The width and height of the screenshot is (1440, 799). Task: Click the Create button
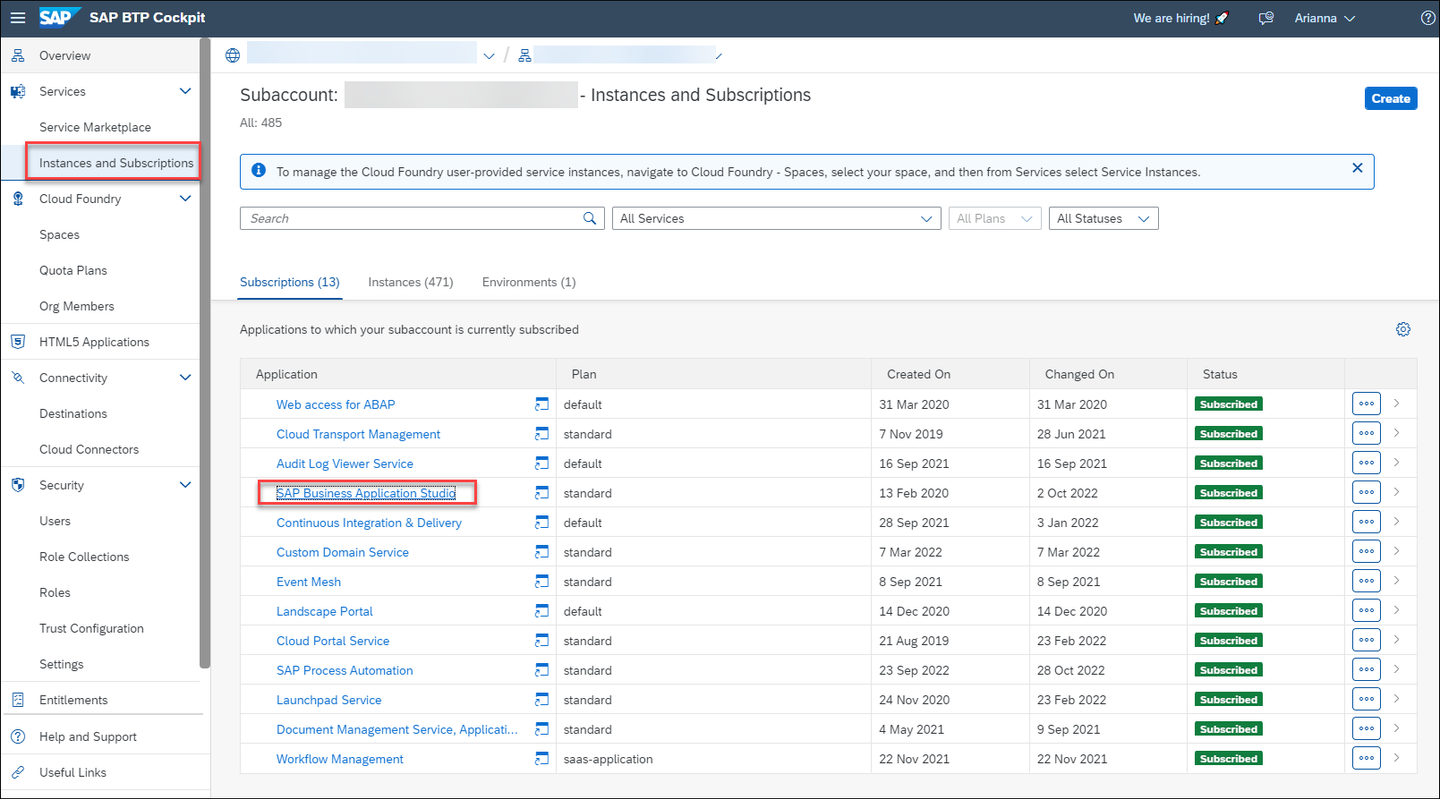[x=1391, y=98]
